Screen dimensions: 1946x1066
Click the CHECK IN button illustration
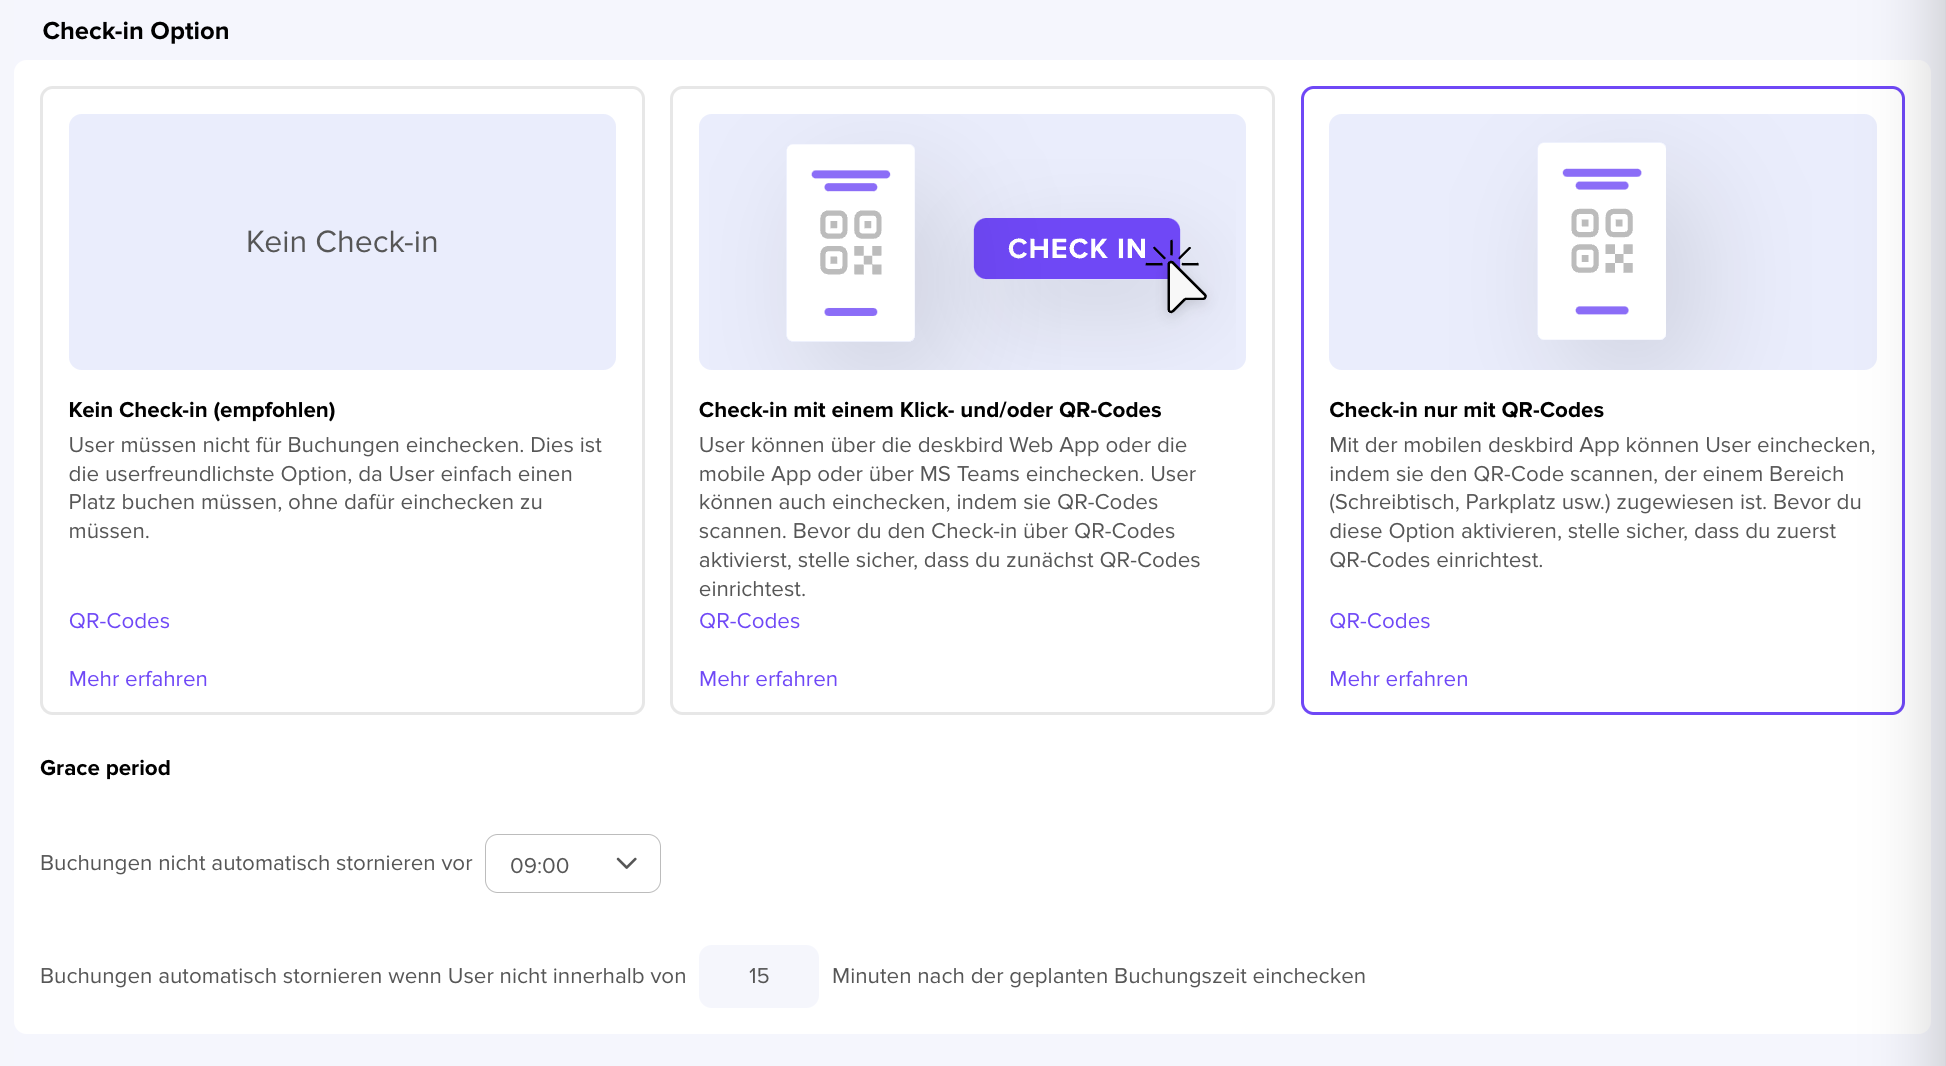click(x=1076, y=248)
